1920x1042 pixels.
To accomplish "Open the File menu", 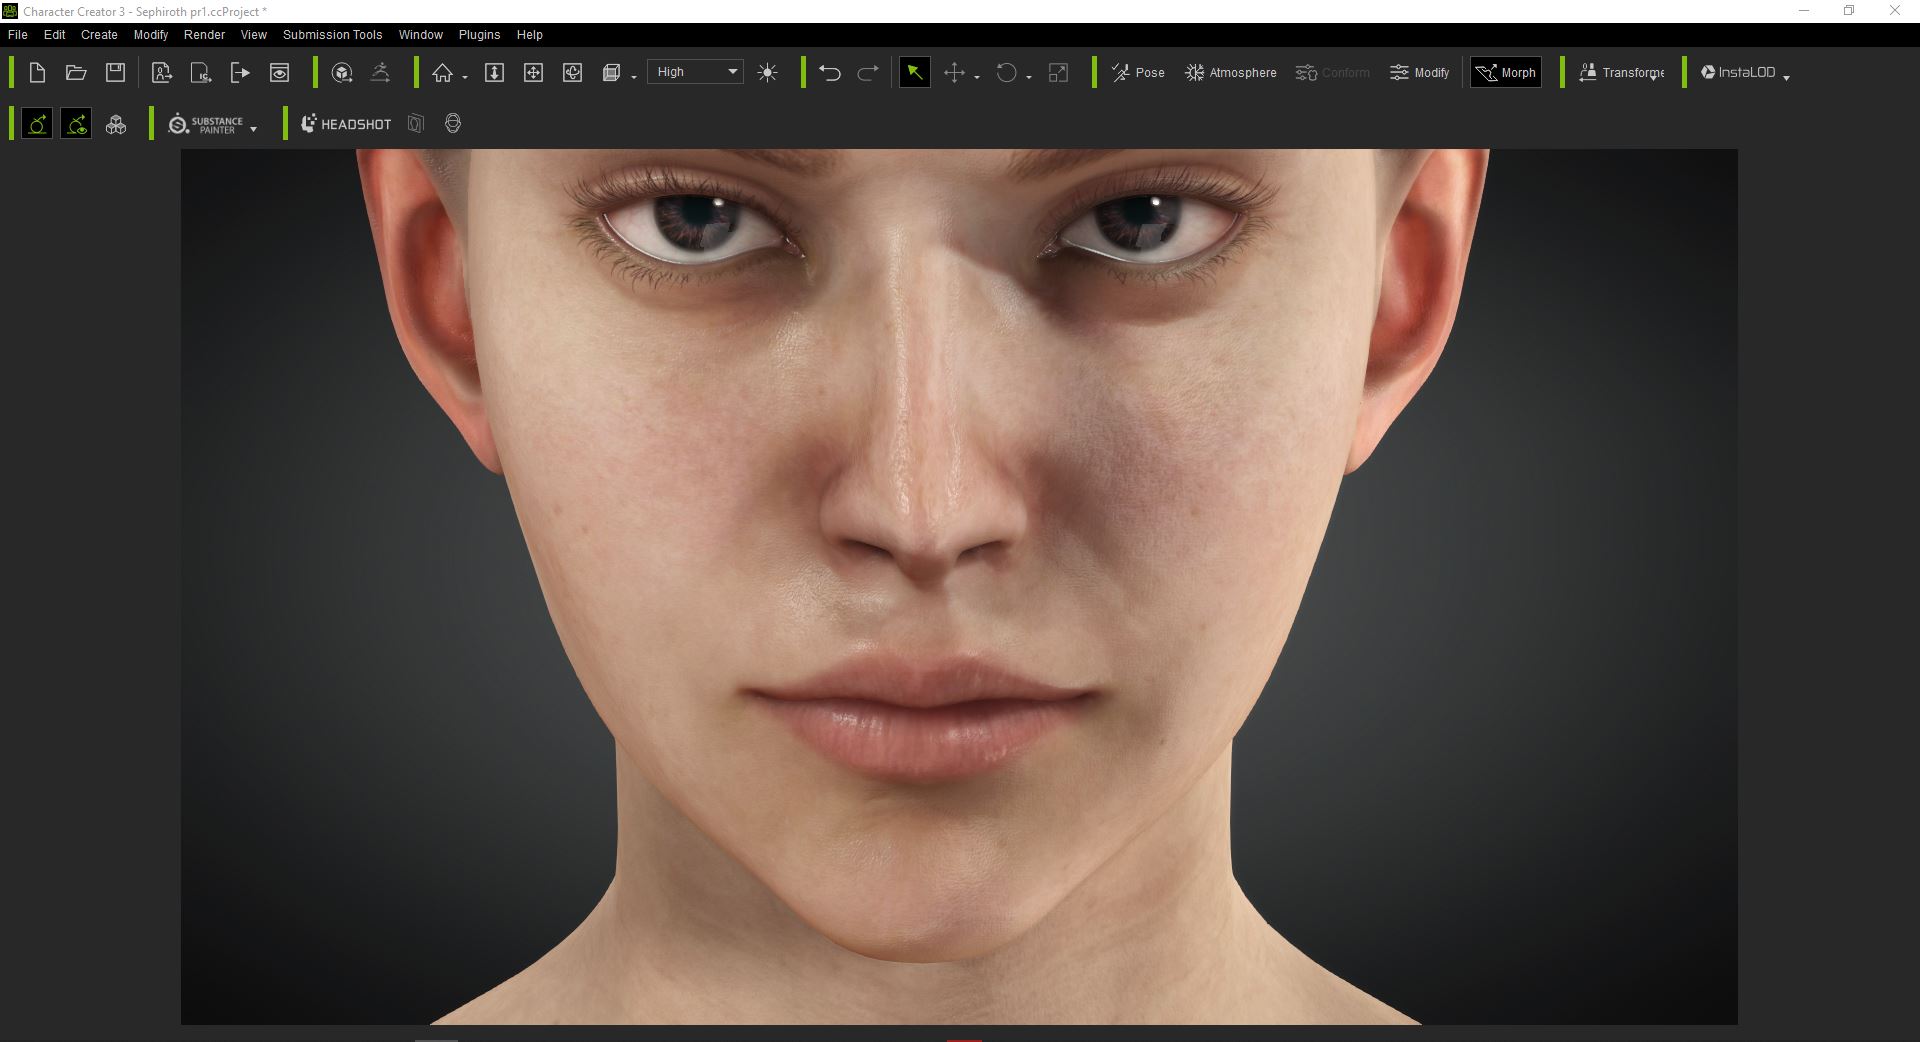I will (x=18, y=34).
